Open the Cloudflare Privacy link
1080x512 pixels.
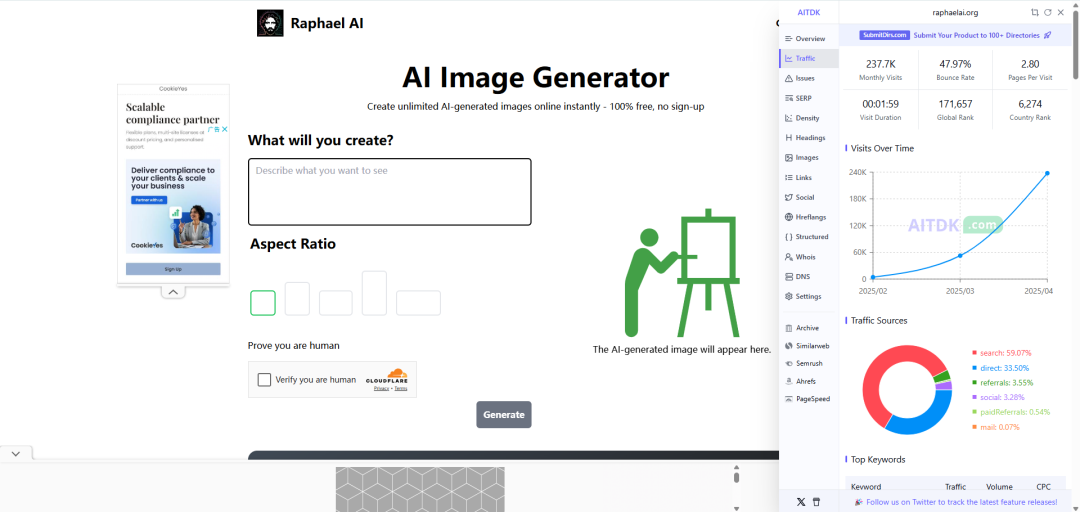(382, 389)
